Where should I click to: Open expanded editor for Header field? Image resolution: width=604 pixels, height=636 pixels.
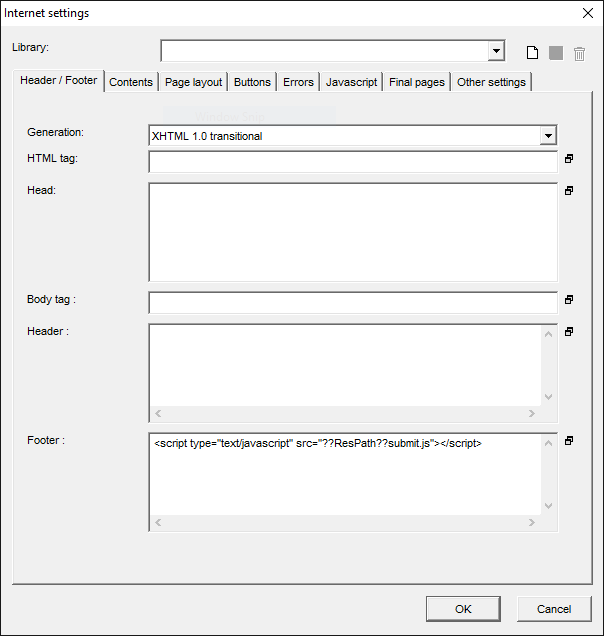569,331
